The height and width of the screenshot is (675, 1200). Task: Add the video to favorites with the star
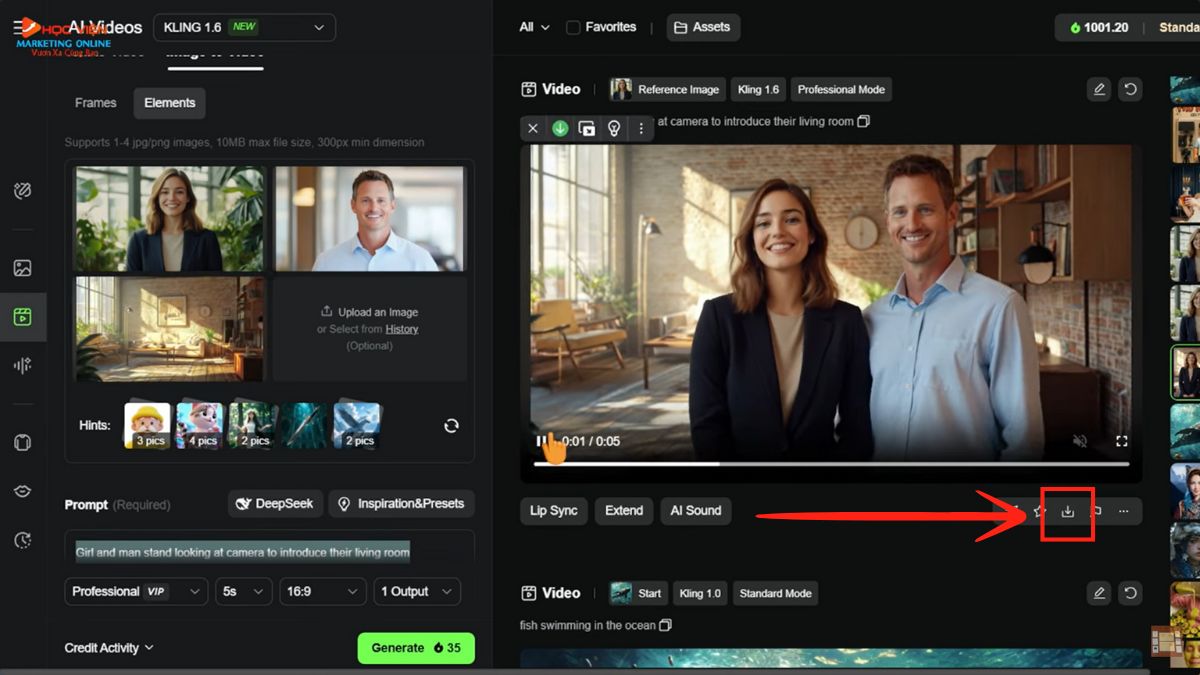click(x=1039, y=511)
